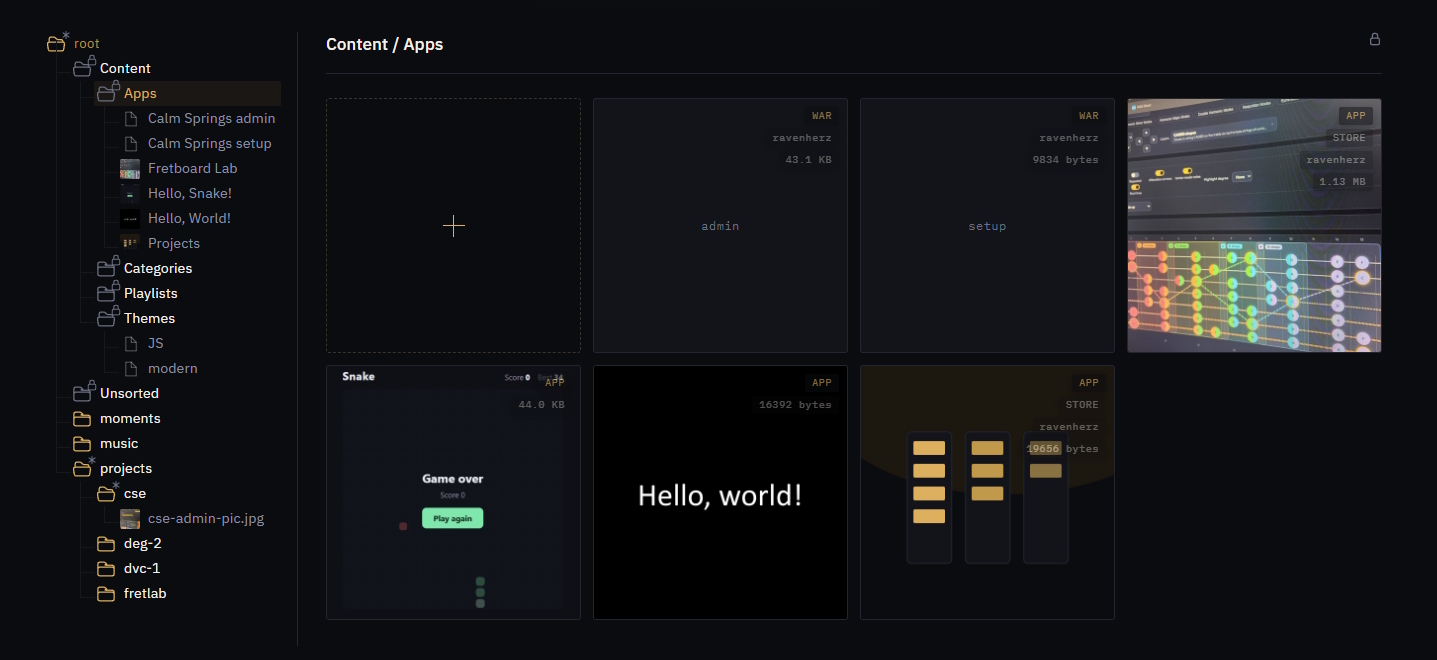This screenshot has width=1437, height=660.
Task: Click the Themes folder icon
Action: 107,318
